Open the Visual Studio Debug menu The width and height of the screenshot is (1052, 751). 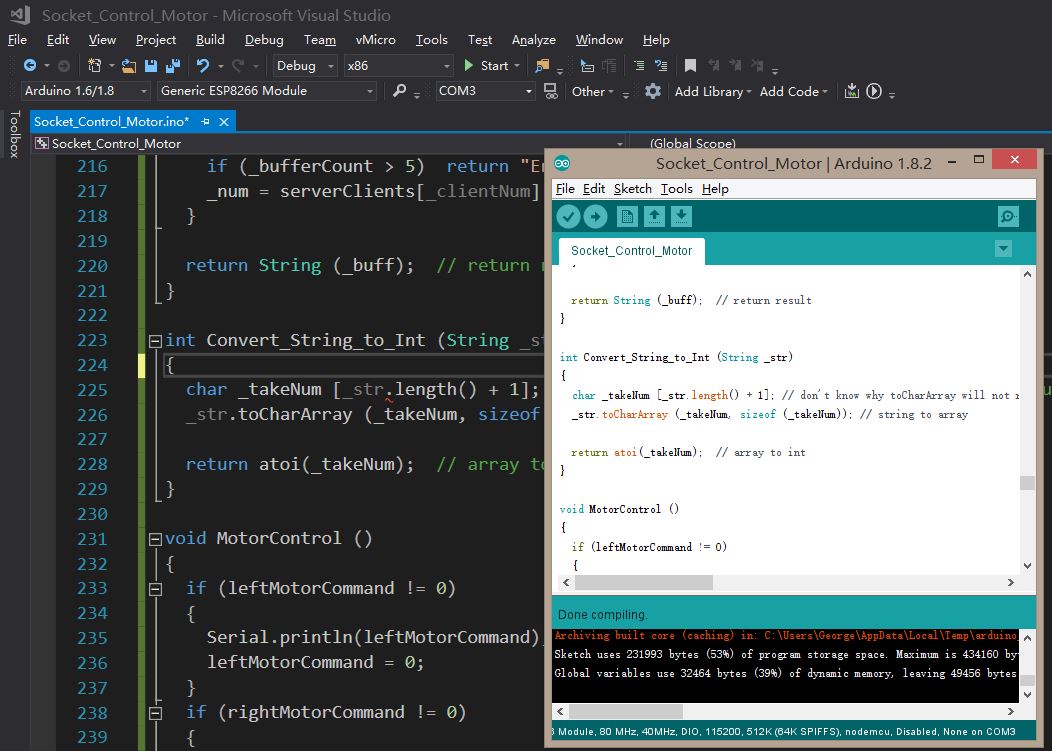coord(264,40)
